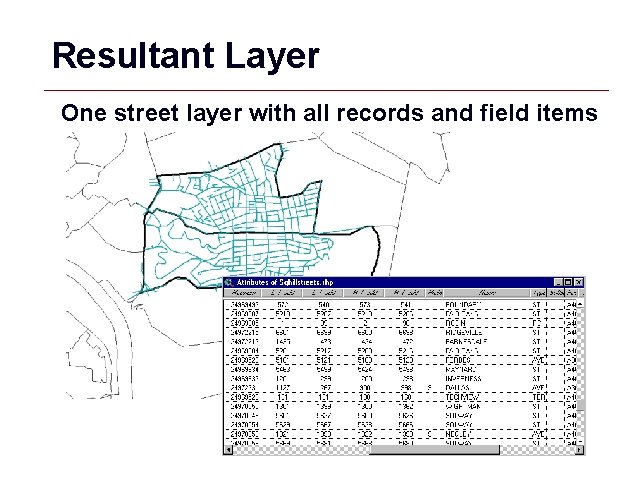Click the Type column header in the table
Viewport: 640px width, 480px height.
(539, 293)
